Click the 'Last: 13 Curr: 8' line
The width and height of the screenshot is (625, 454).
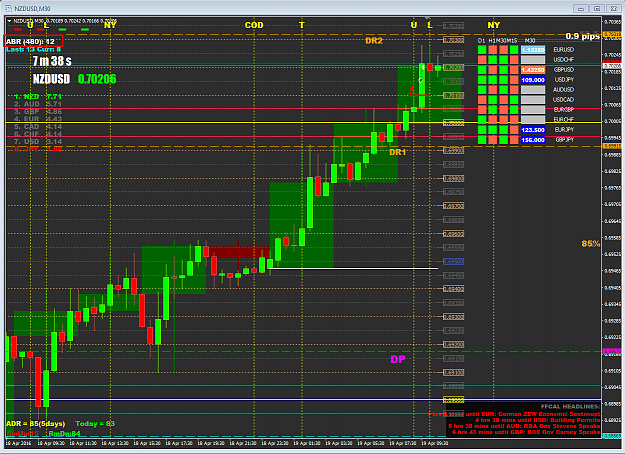(x=33, y=49)
